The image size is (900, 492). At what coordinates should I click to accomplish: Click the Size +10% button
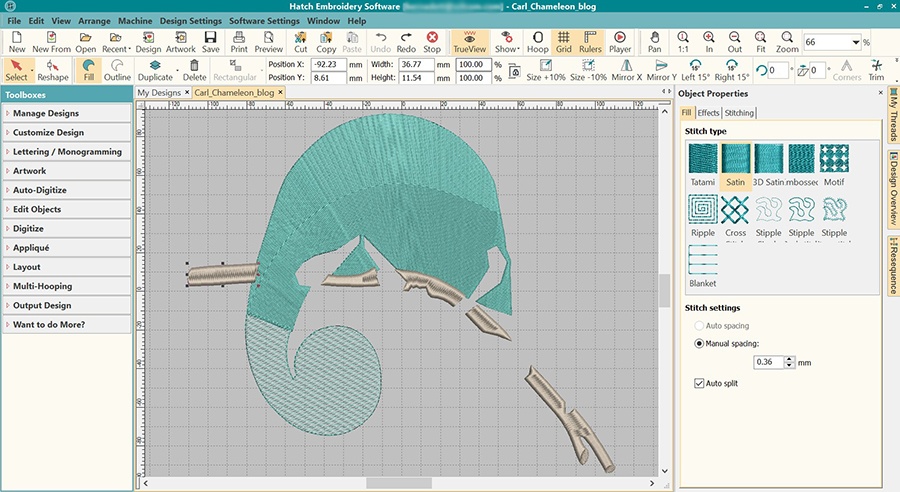(546, 70)
